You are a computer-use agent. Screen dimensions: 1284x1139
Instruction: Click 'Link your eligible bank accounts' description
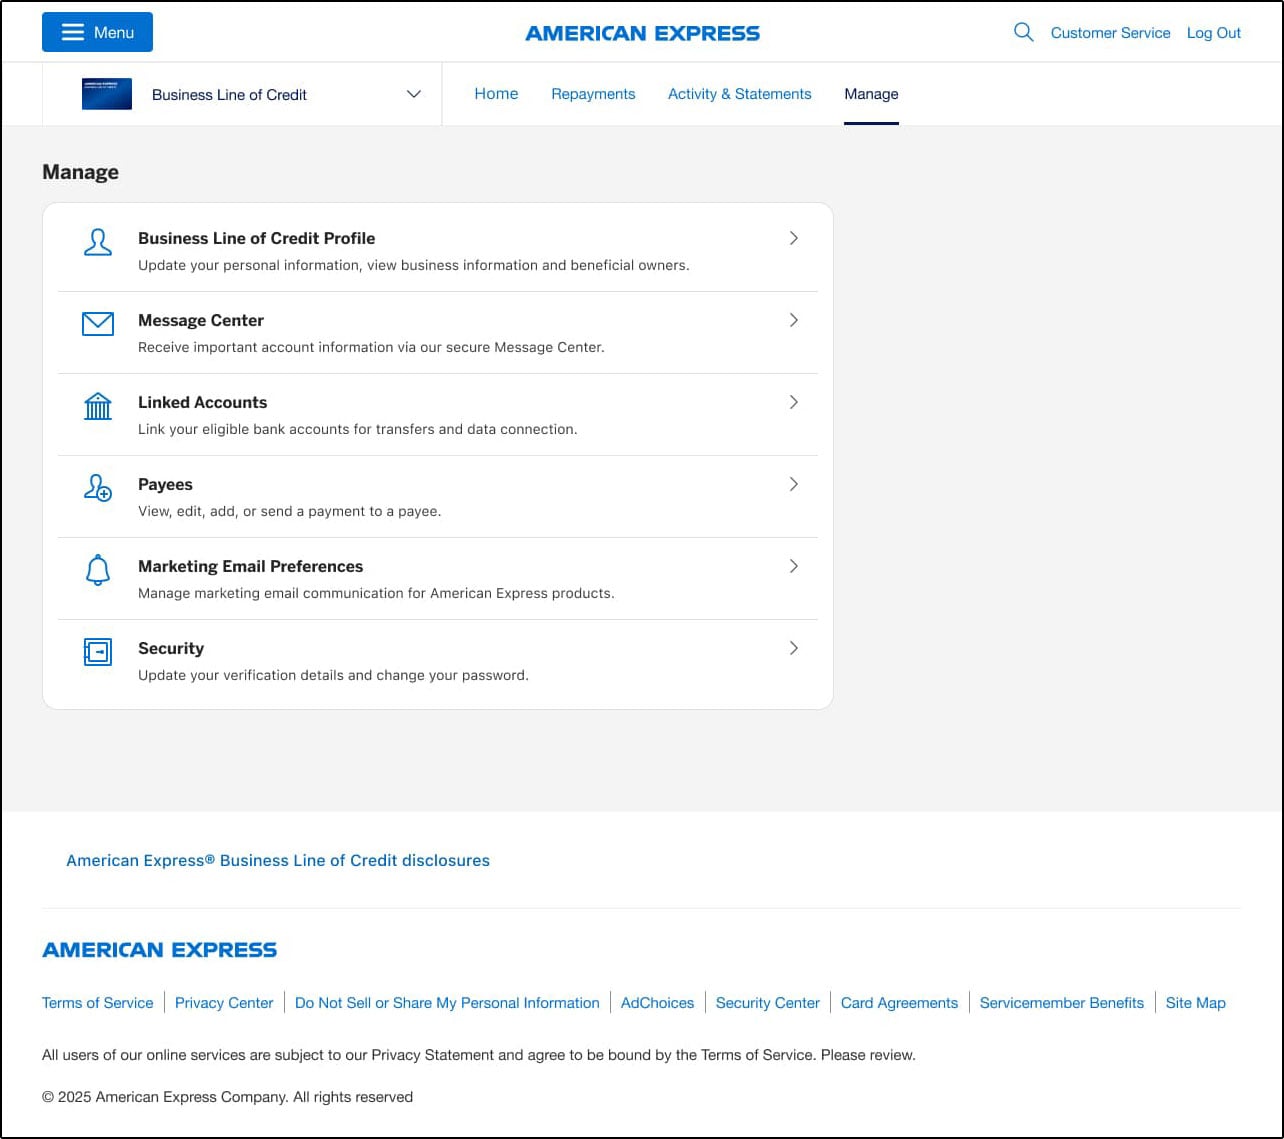358,429
